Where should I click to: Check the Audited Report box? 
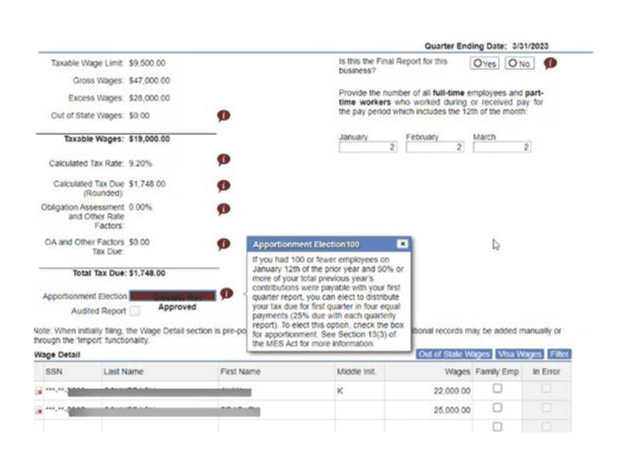click(135, 311)
